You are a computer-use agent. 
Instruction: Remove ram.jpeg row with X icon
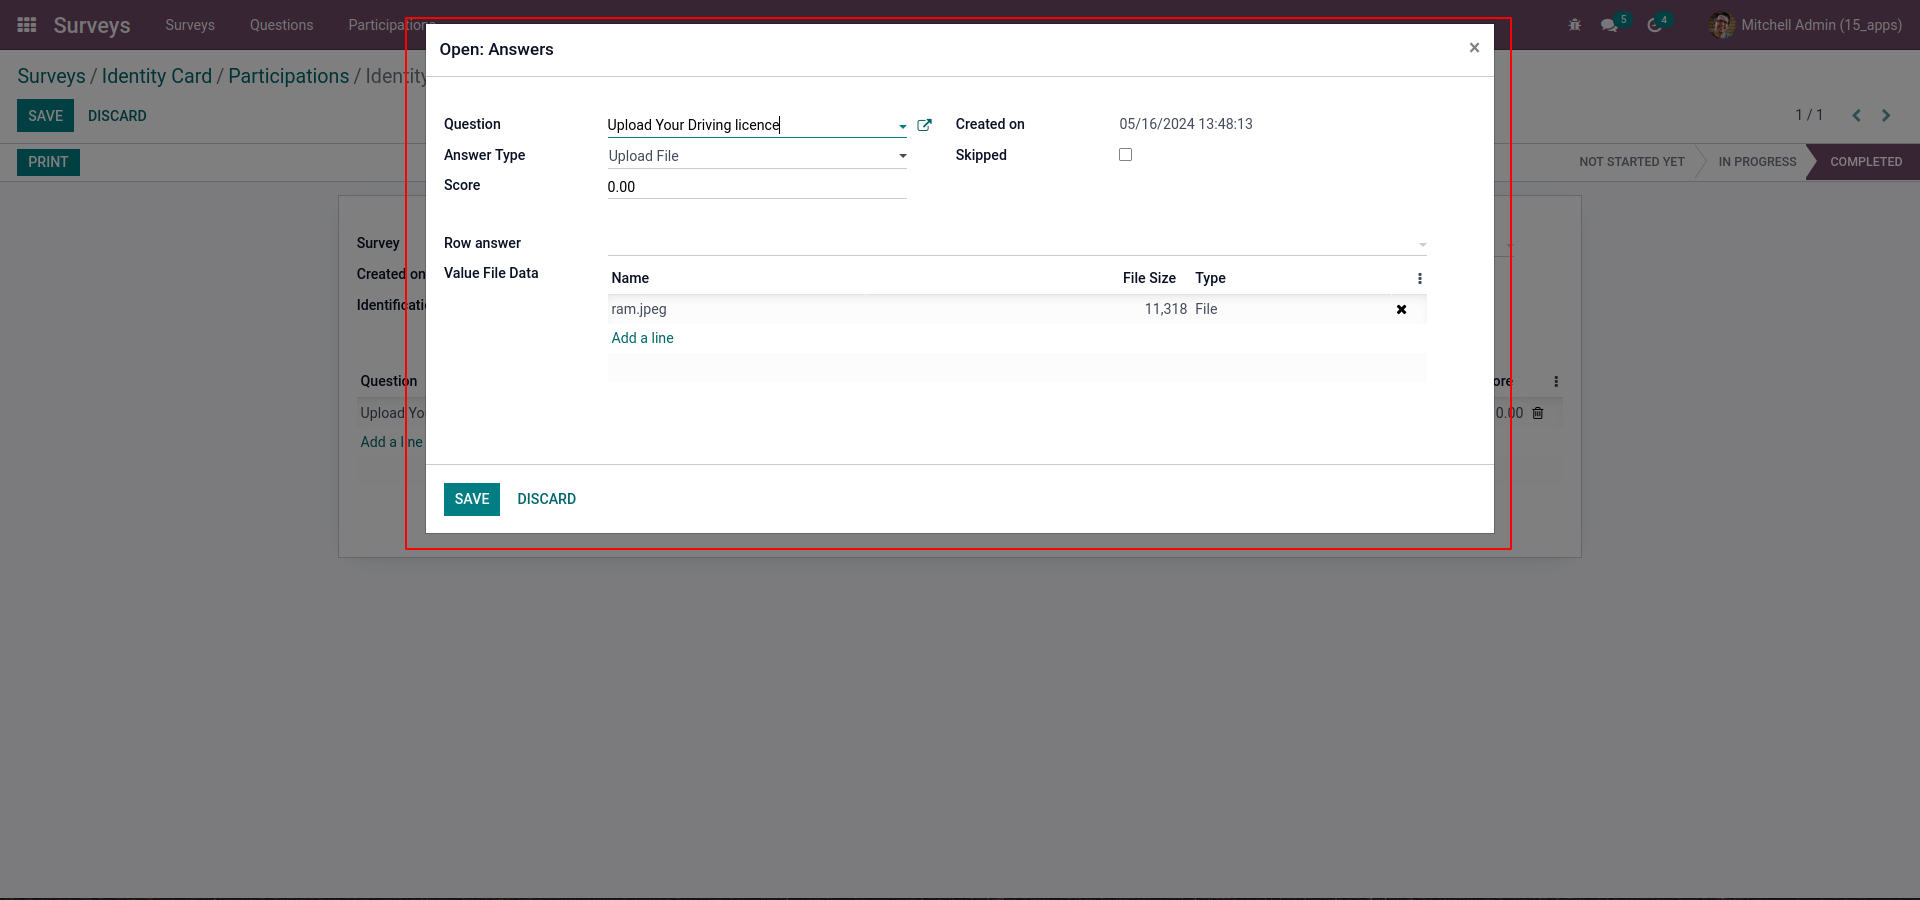tap(1401, 310)
